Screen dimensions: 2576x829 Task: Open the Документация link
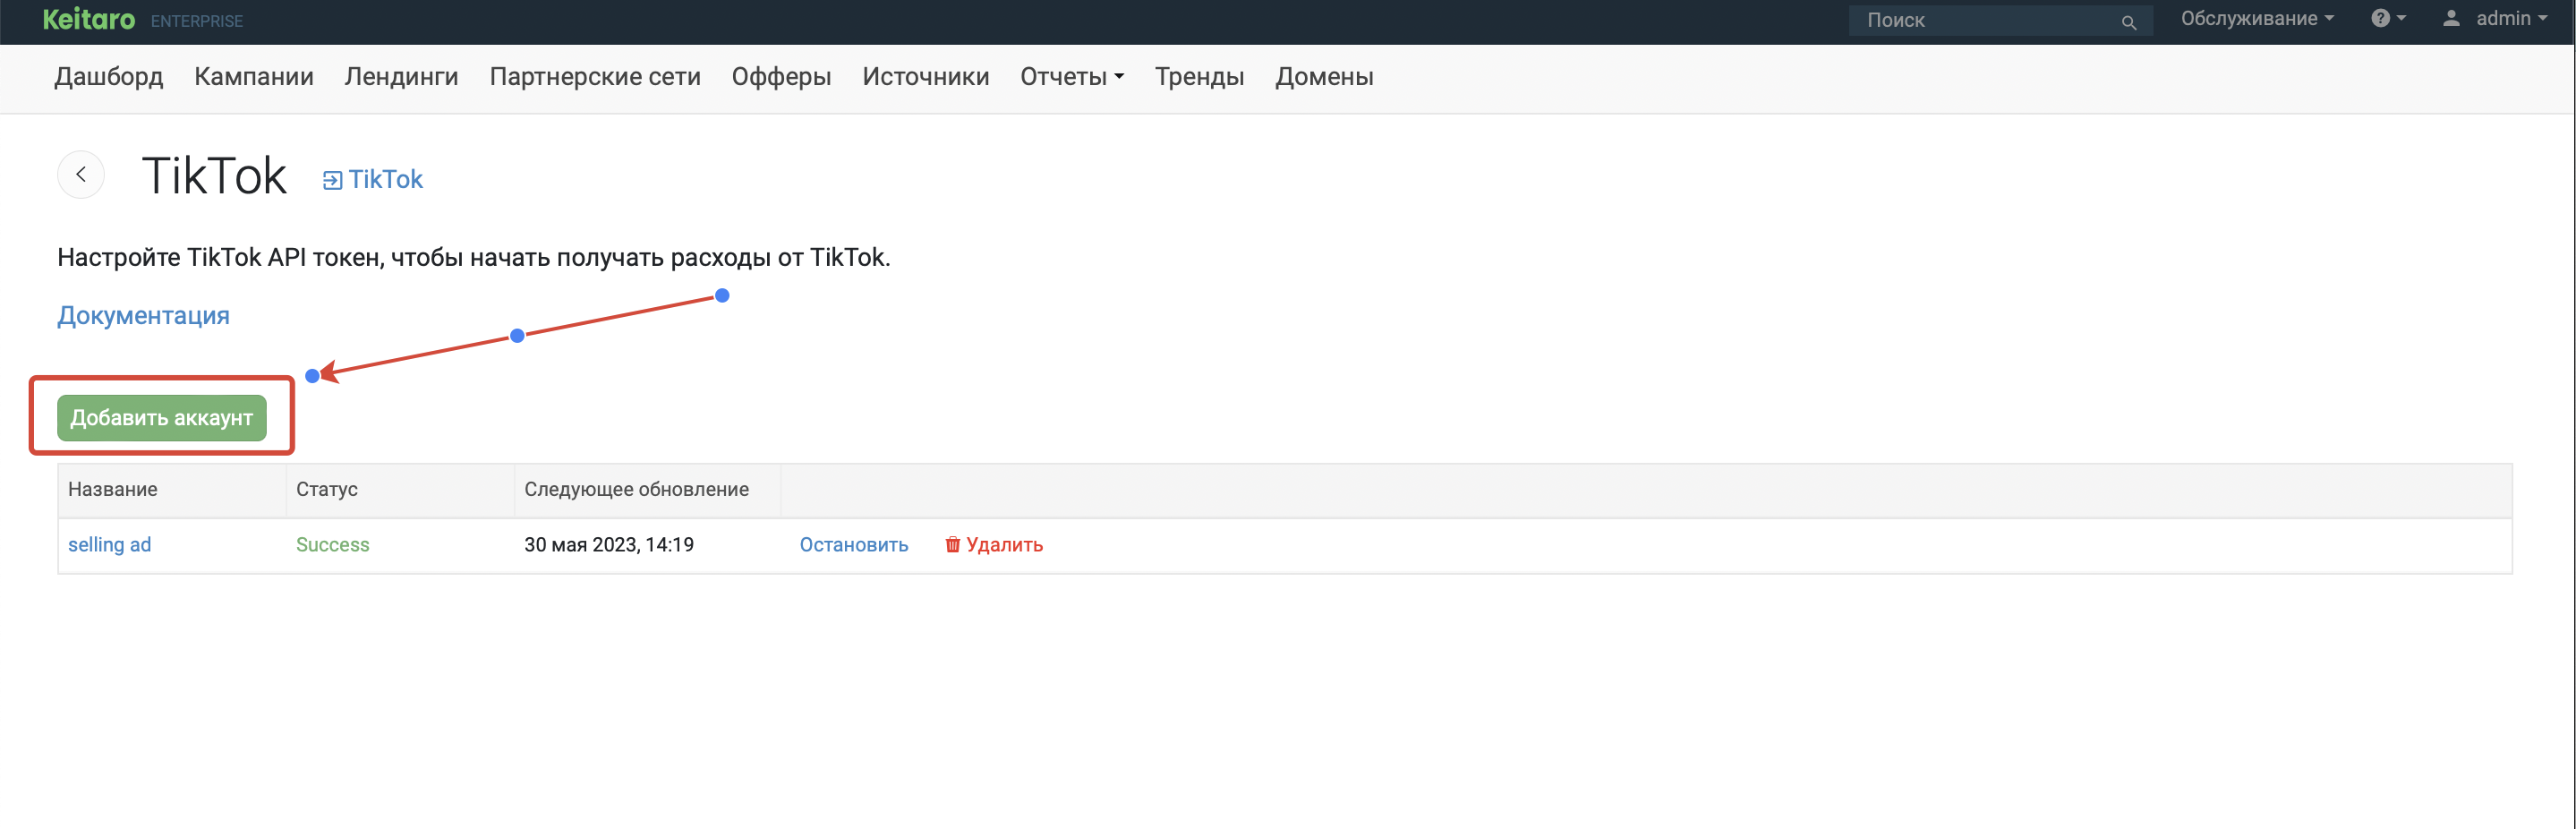point(143,316)
